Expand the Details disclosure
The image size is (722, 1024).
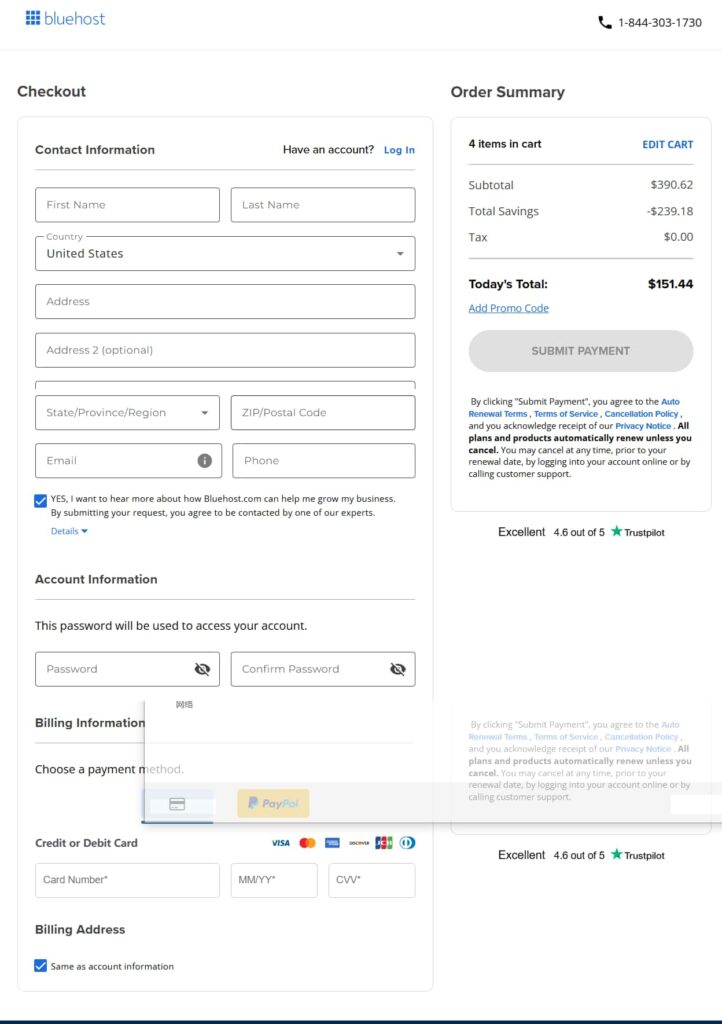pos(69,531)
